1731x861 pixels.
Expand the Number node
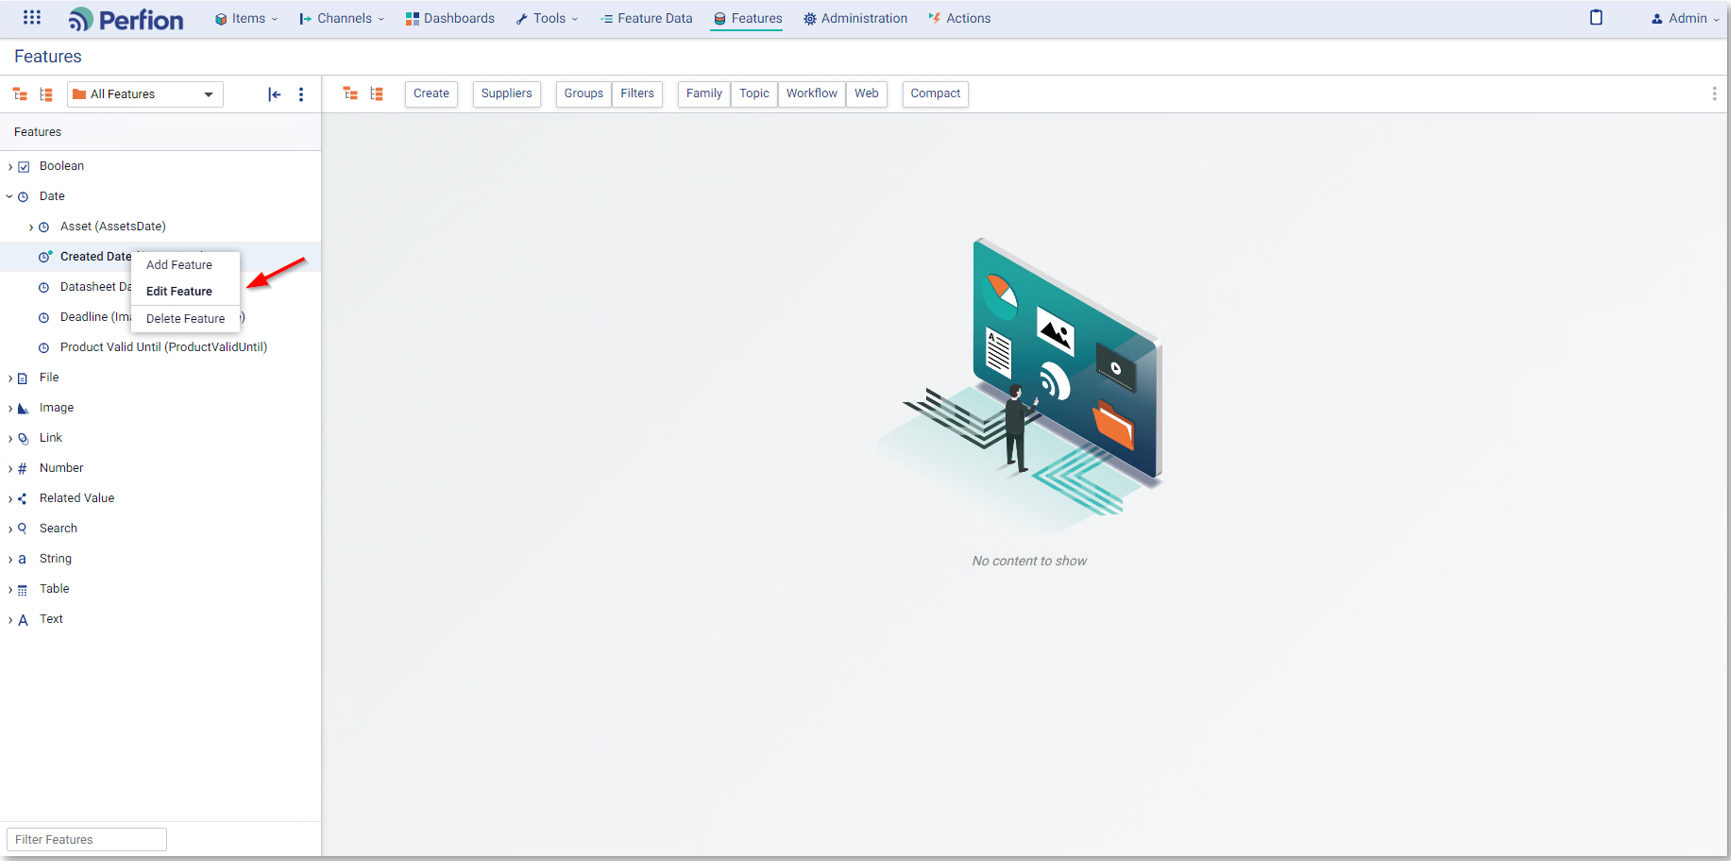pos(10,468)
